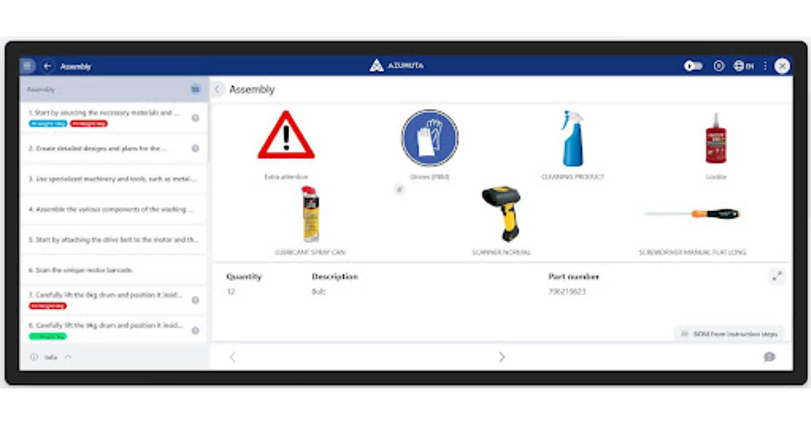Click BOM from instruction steps button
The height and width of the screenshot is (425, 811).
pos(729,333)
